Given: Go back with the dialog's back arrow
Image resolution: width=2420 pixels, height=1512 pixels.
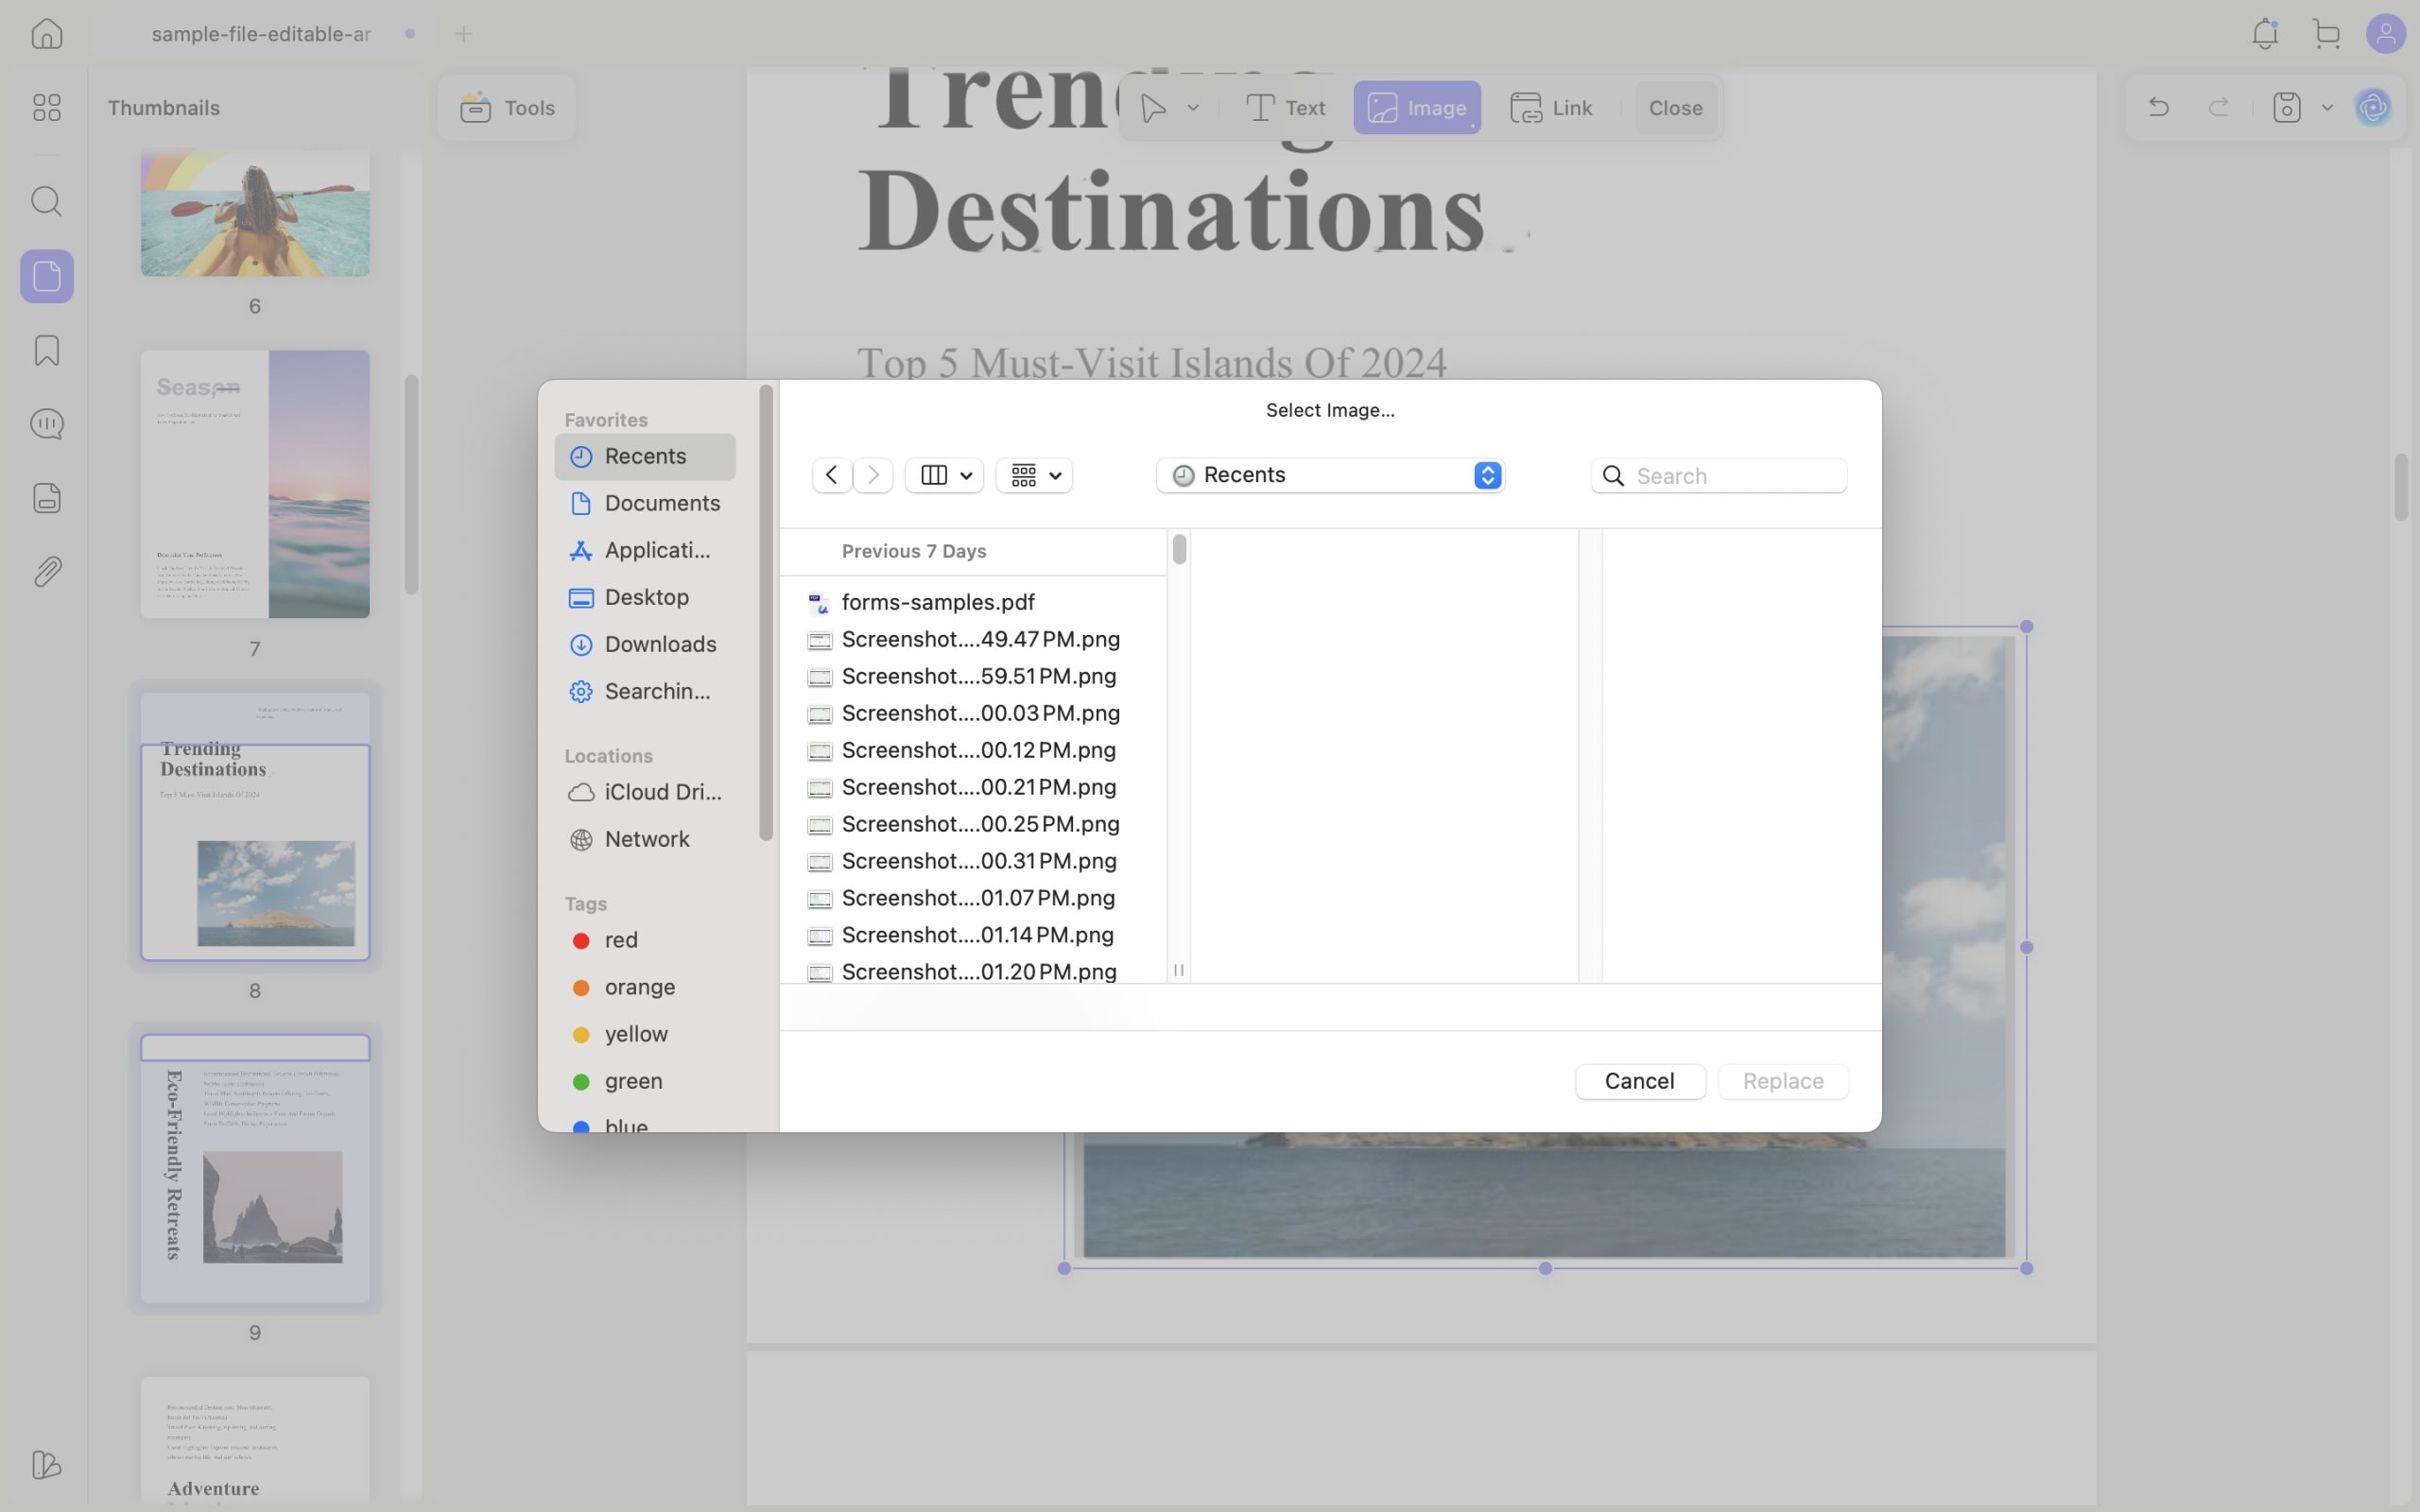Looking at the screenshot, I should pos(831,475).
